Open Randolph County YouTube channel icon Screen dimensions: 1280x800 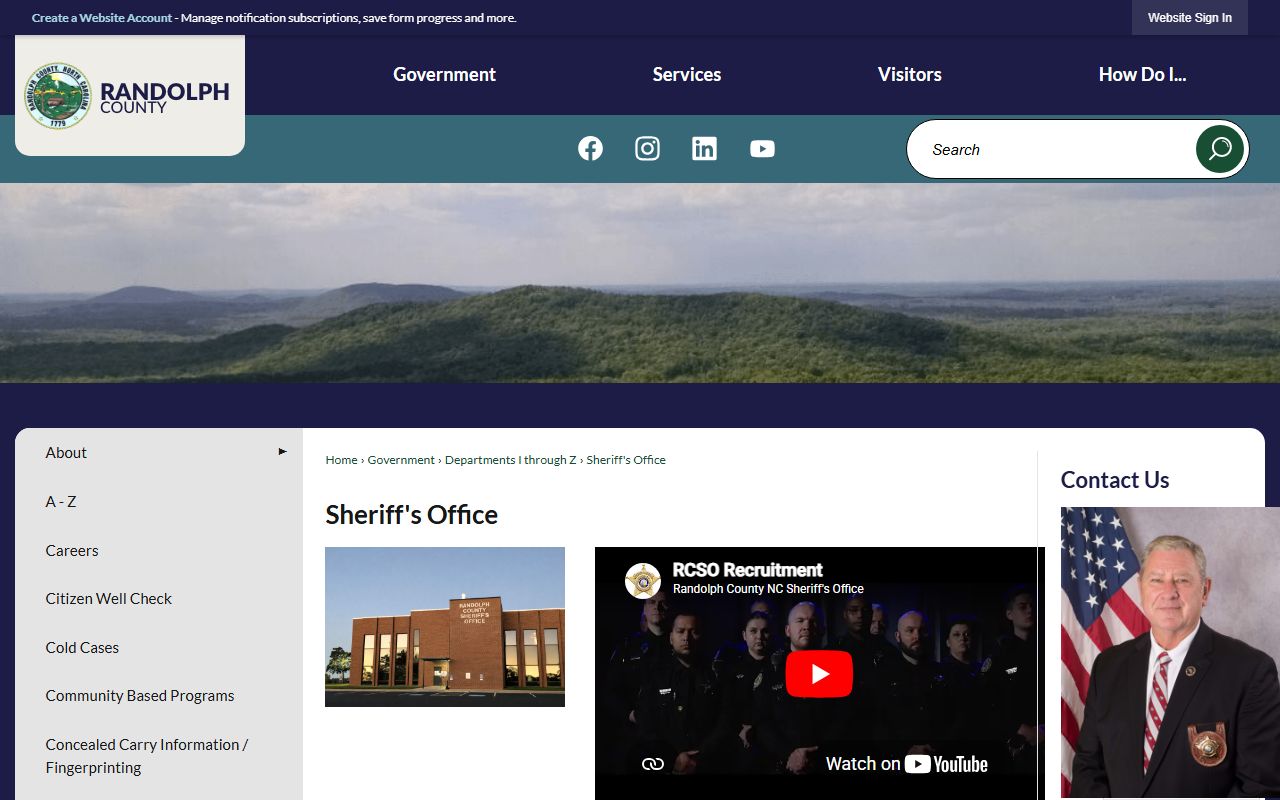click(762, 149)
